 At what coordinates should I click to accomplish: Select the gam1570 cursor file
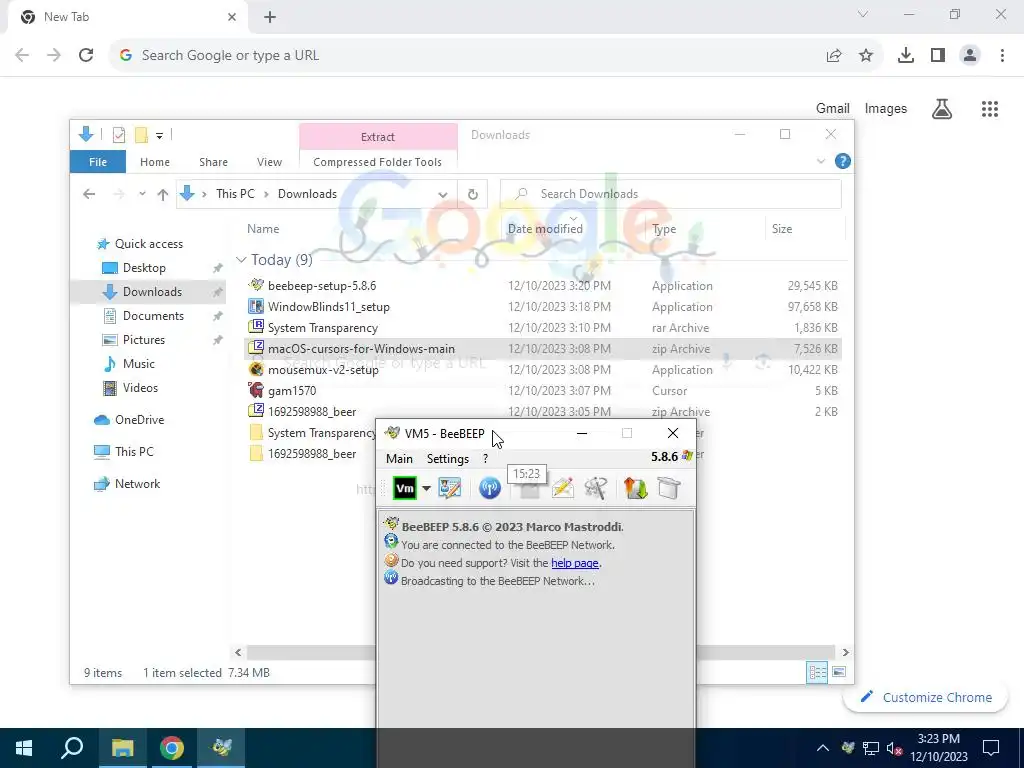pos(292,391)
